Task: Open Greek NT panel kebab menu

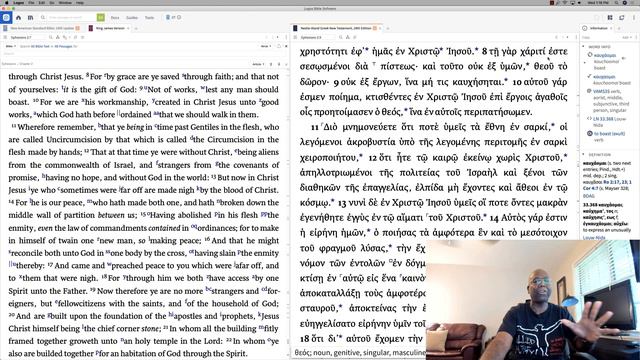Action: [x=576, y=37]
